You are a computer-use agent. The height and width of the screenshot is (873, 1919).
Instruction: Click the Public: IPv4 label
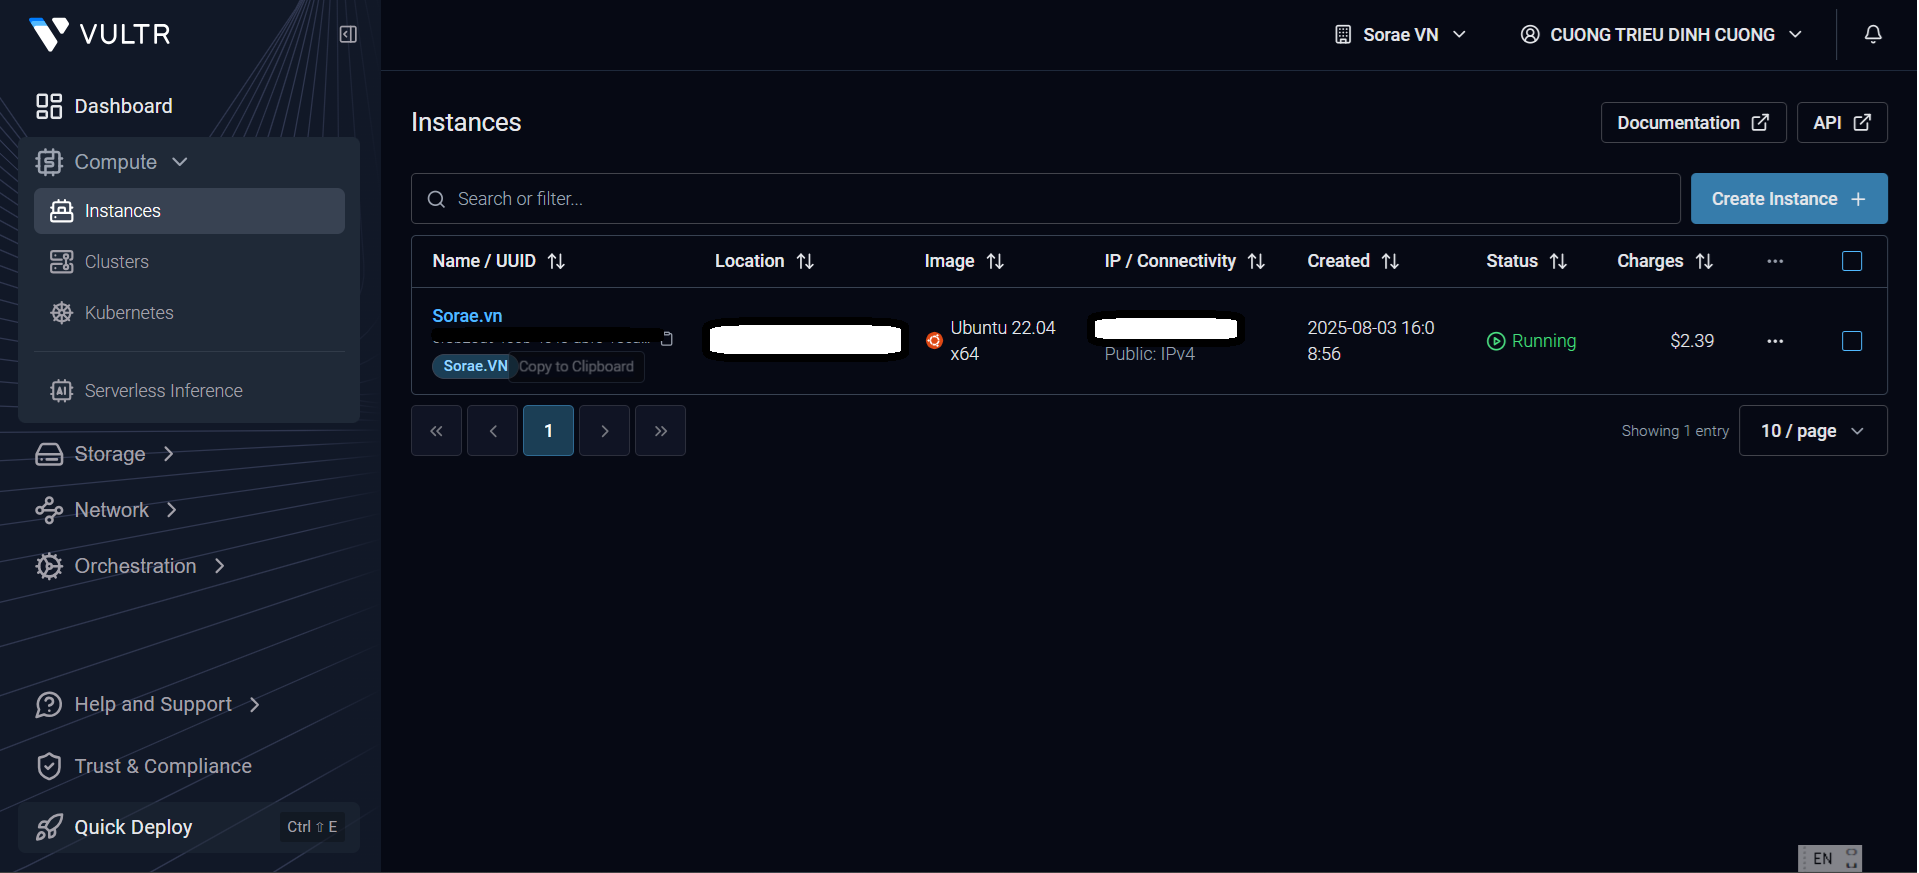pyautogui.click(x=1149, y=354)
